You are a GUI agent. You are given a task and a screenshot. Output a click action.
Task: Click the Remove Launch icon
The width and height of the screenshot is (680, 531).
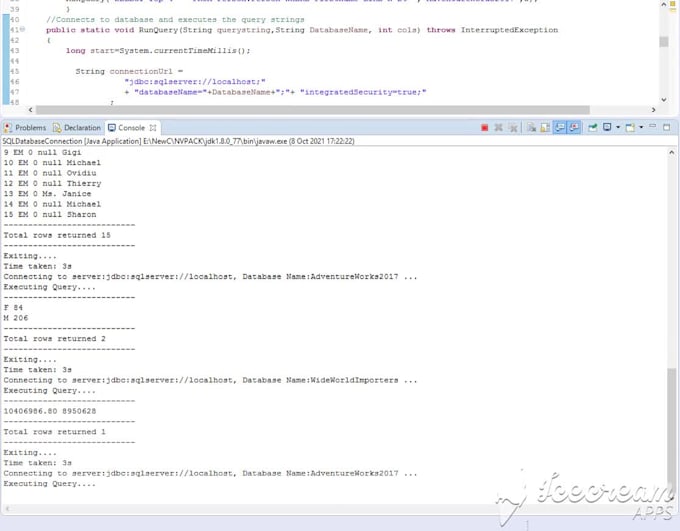499,128
